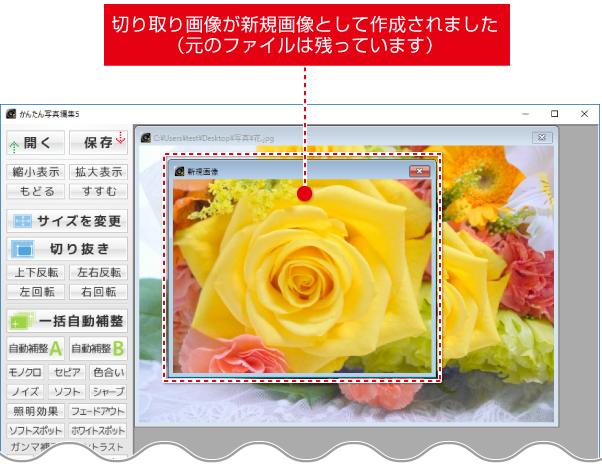Click the cropped rose image in 新規画像
Viewport: 602px width, 464px height.
tap(302, 276)
